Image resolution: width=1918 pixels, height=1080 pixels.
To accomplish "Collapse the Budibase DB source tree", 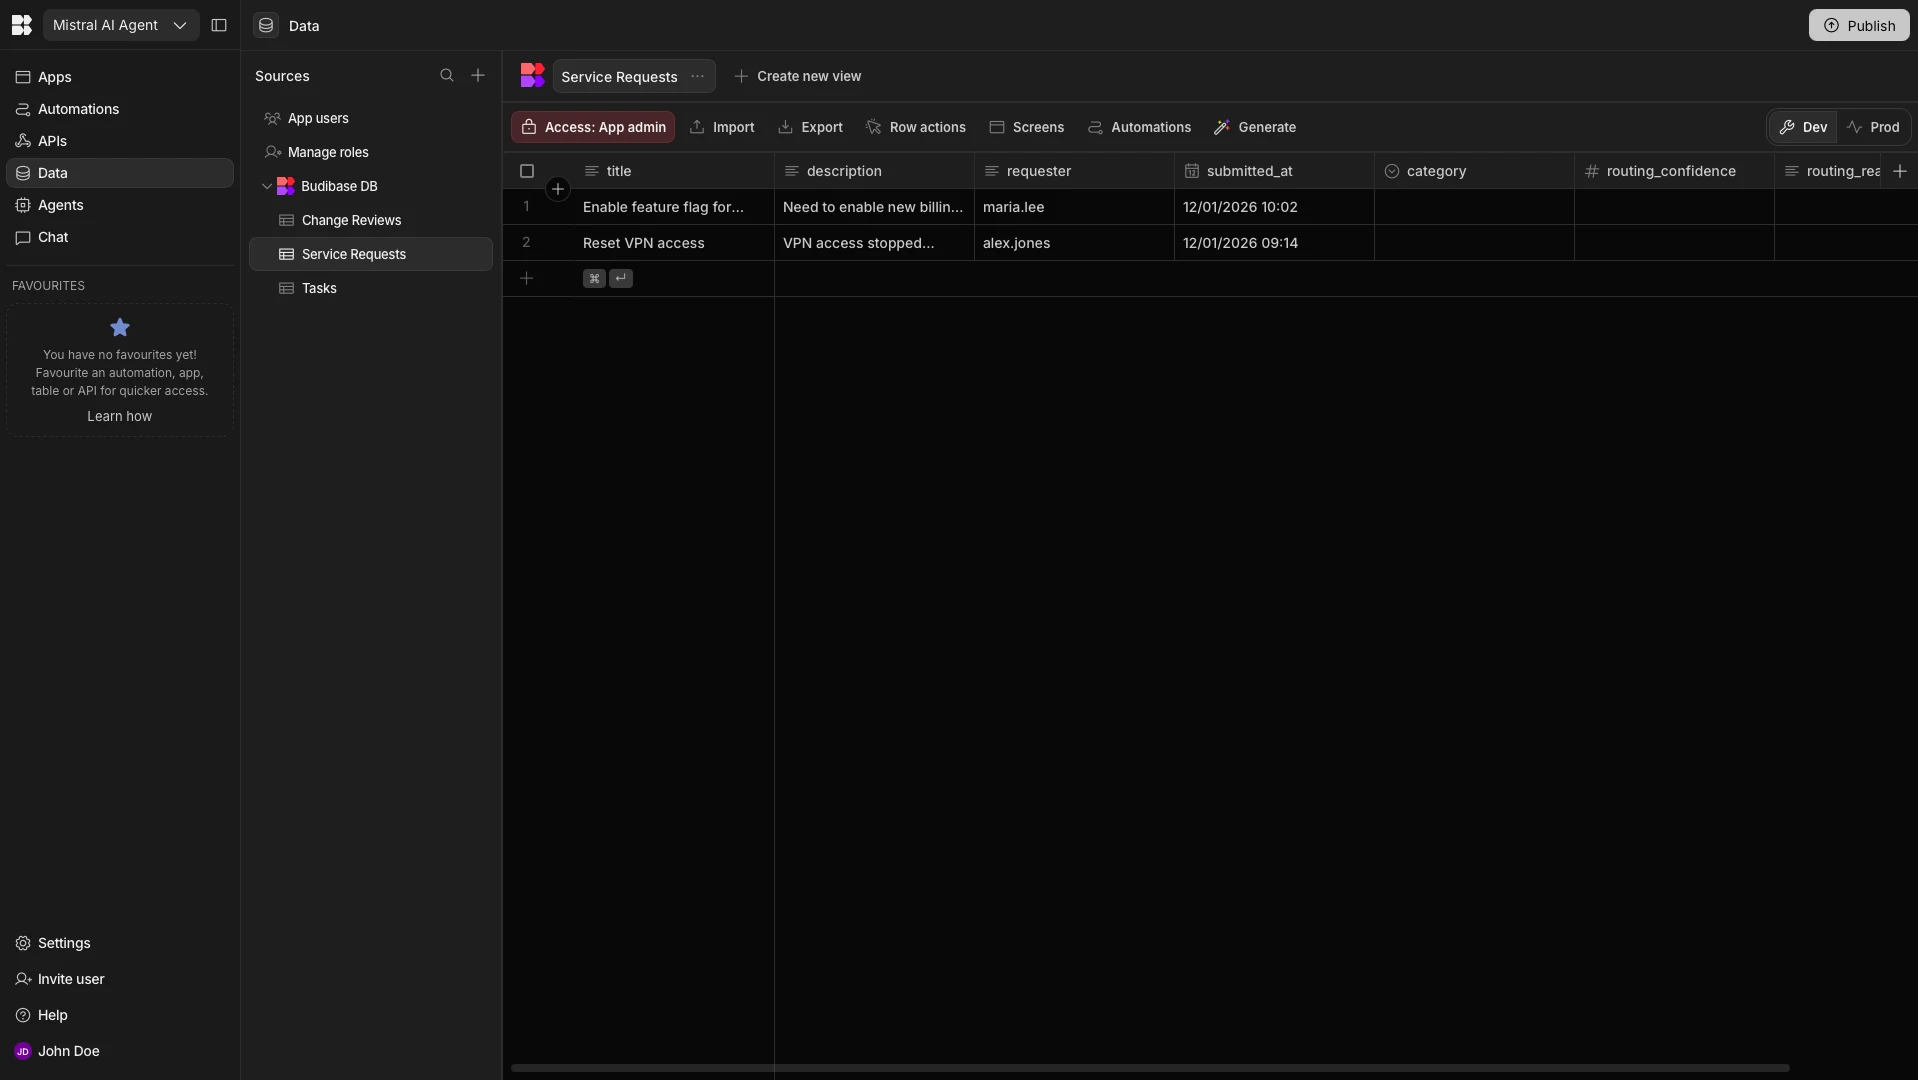I will point(266,186).
